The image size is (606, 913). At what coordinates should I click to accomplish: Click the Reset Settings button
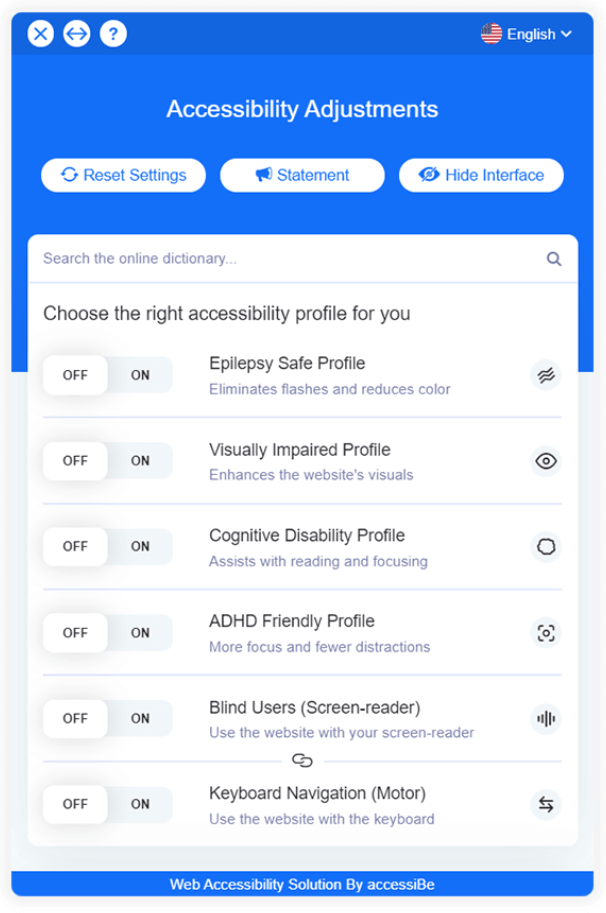click(123, 175)
